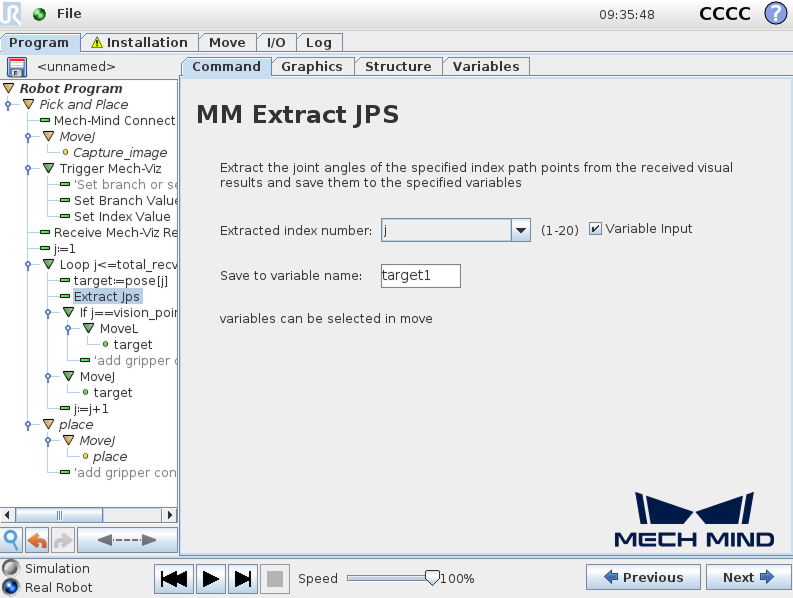Select the Set Branch Value command
793x598 pixels.
125,200
